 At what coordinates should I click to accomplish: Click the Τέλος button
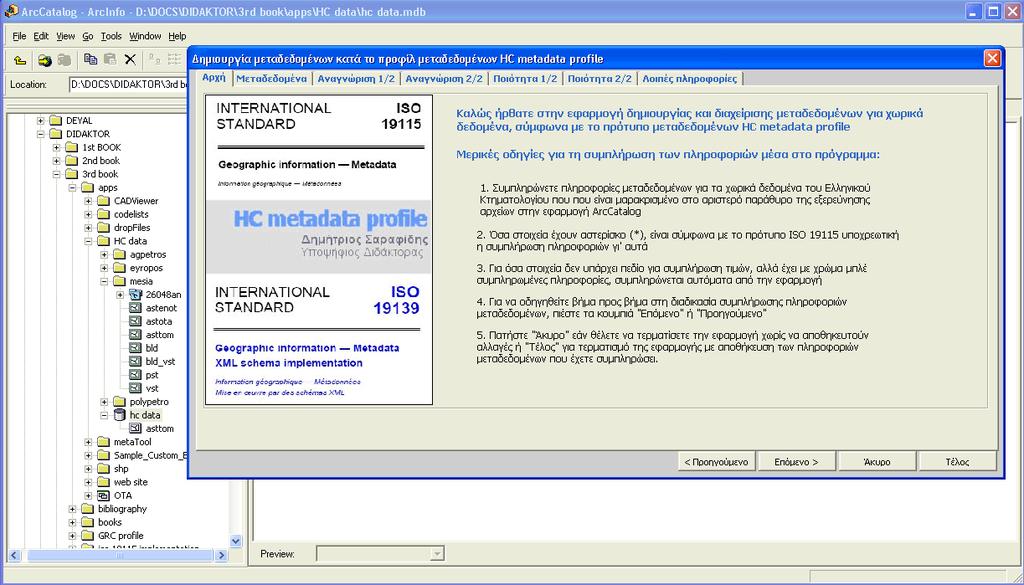(x=957, y=462)
